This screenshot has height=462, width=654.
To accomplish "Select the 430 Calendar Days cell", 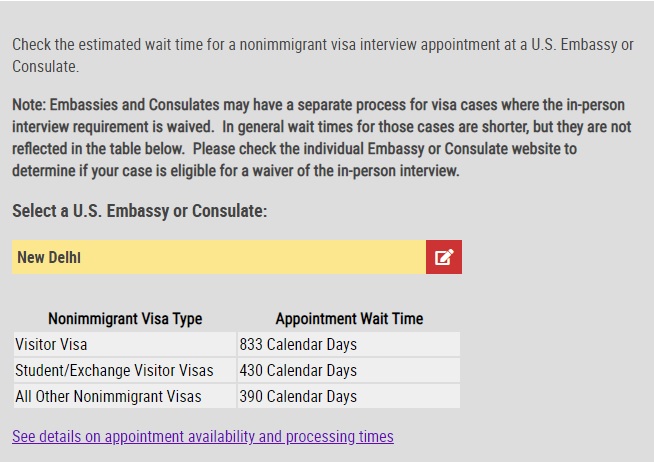I will [x=298, y=371].
